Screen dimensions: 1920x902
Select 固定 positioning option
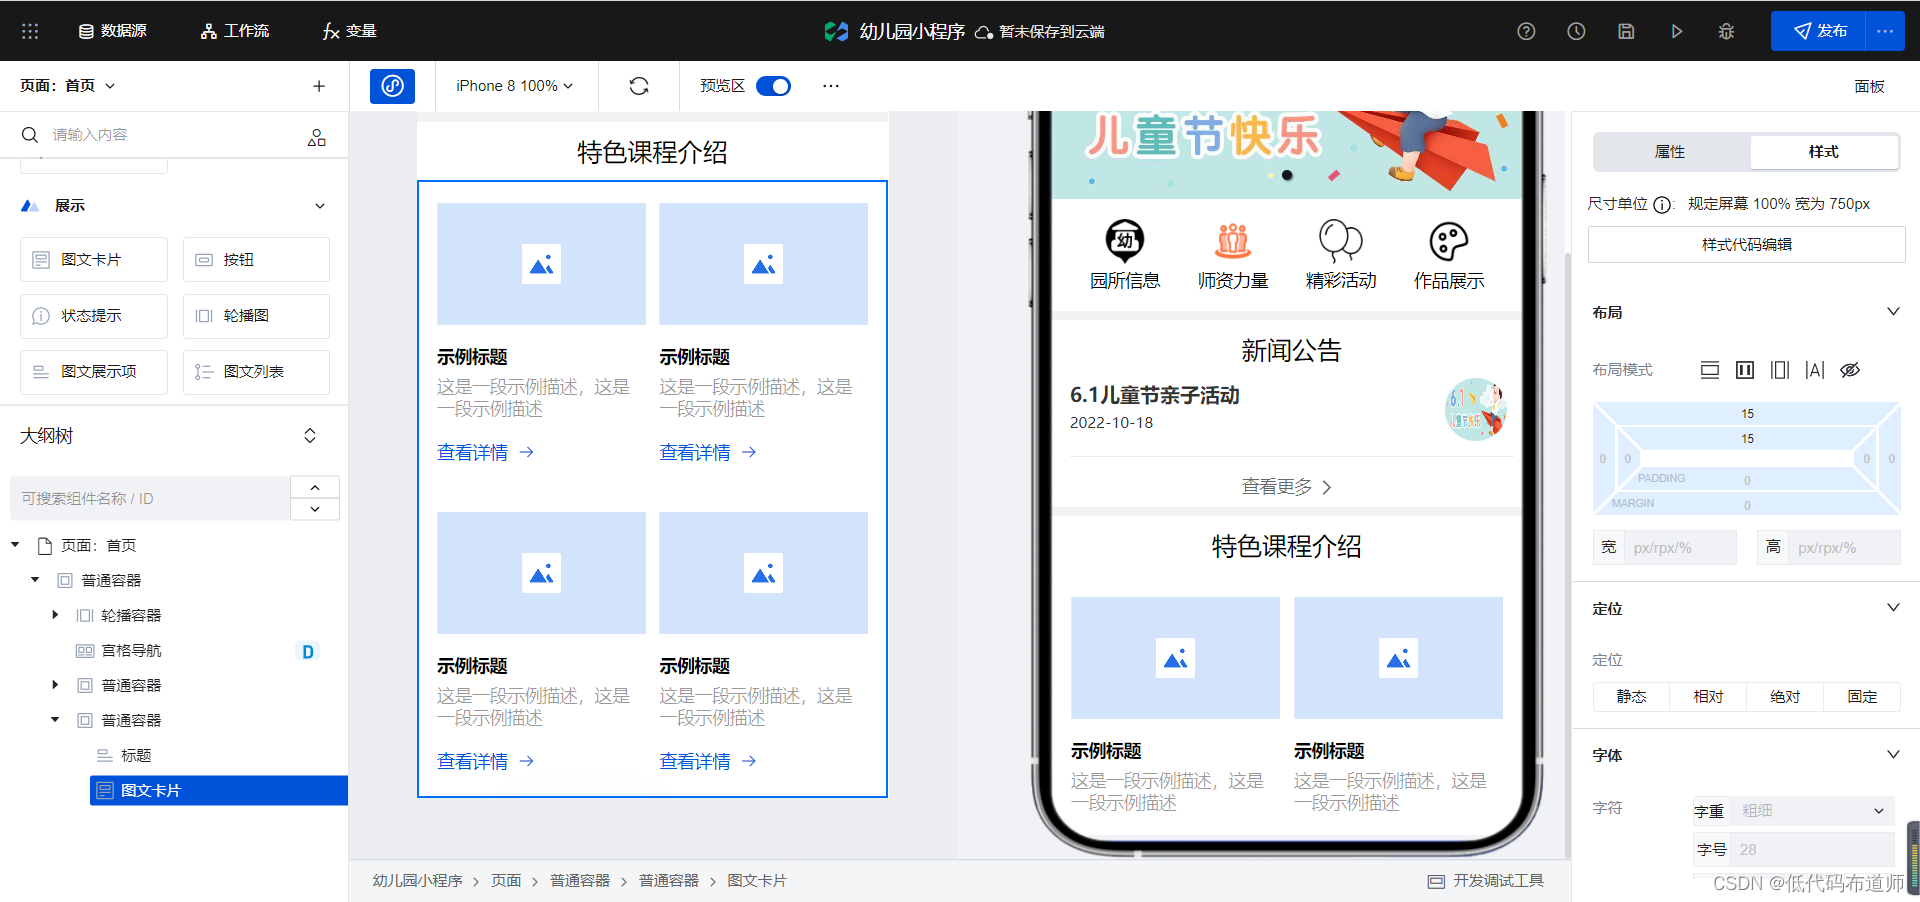(x=1862, y=697)
